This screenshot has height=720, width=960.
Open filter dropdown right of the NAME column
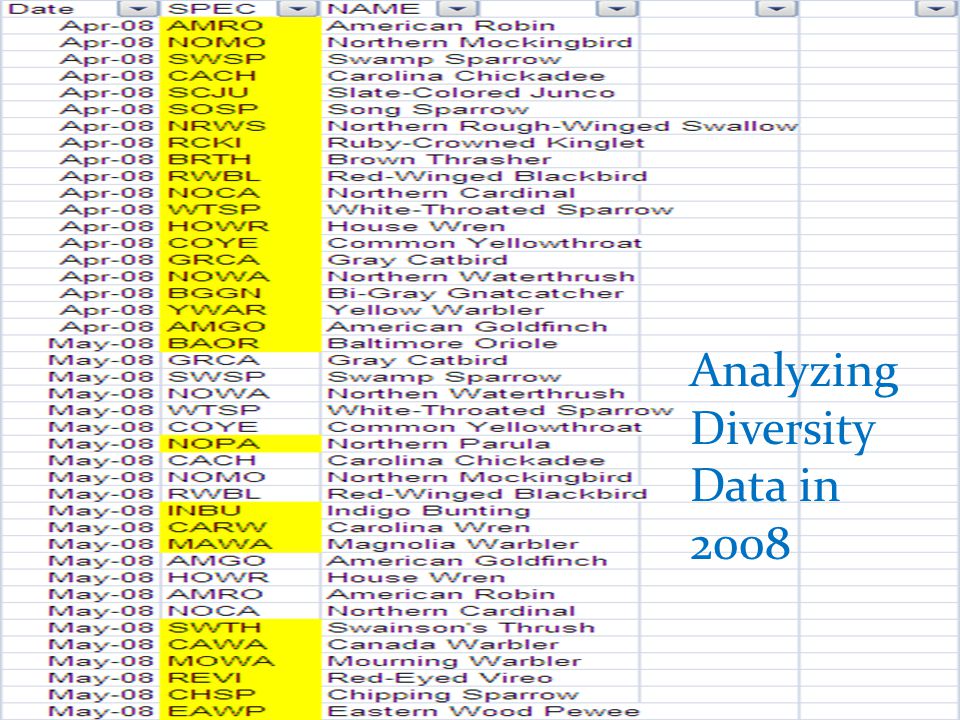(x=617, y=9)
